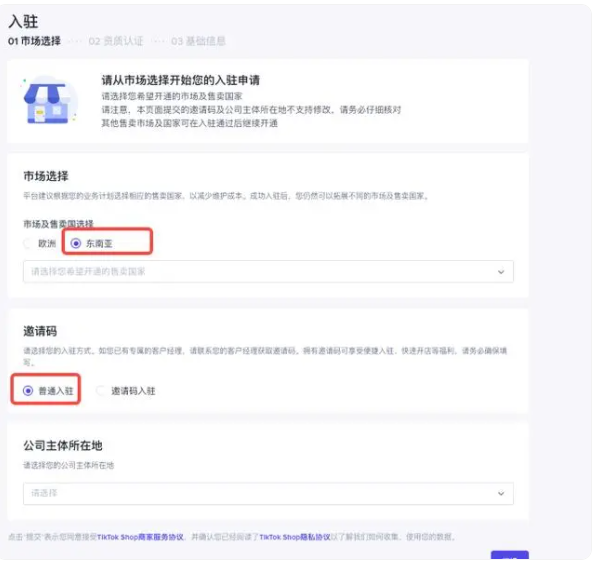
Task: Select the 东南亚 market radio button
Action: [x=76, y=243]
